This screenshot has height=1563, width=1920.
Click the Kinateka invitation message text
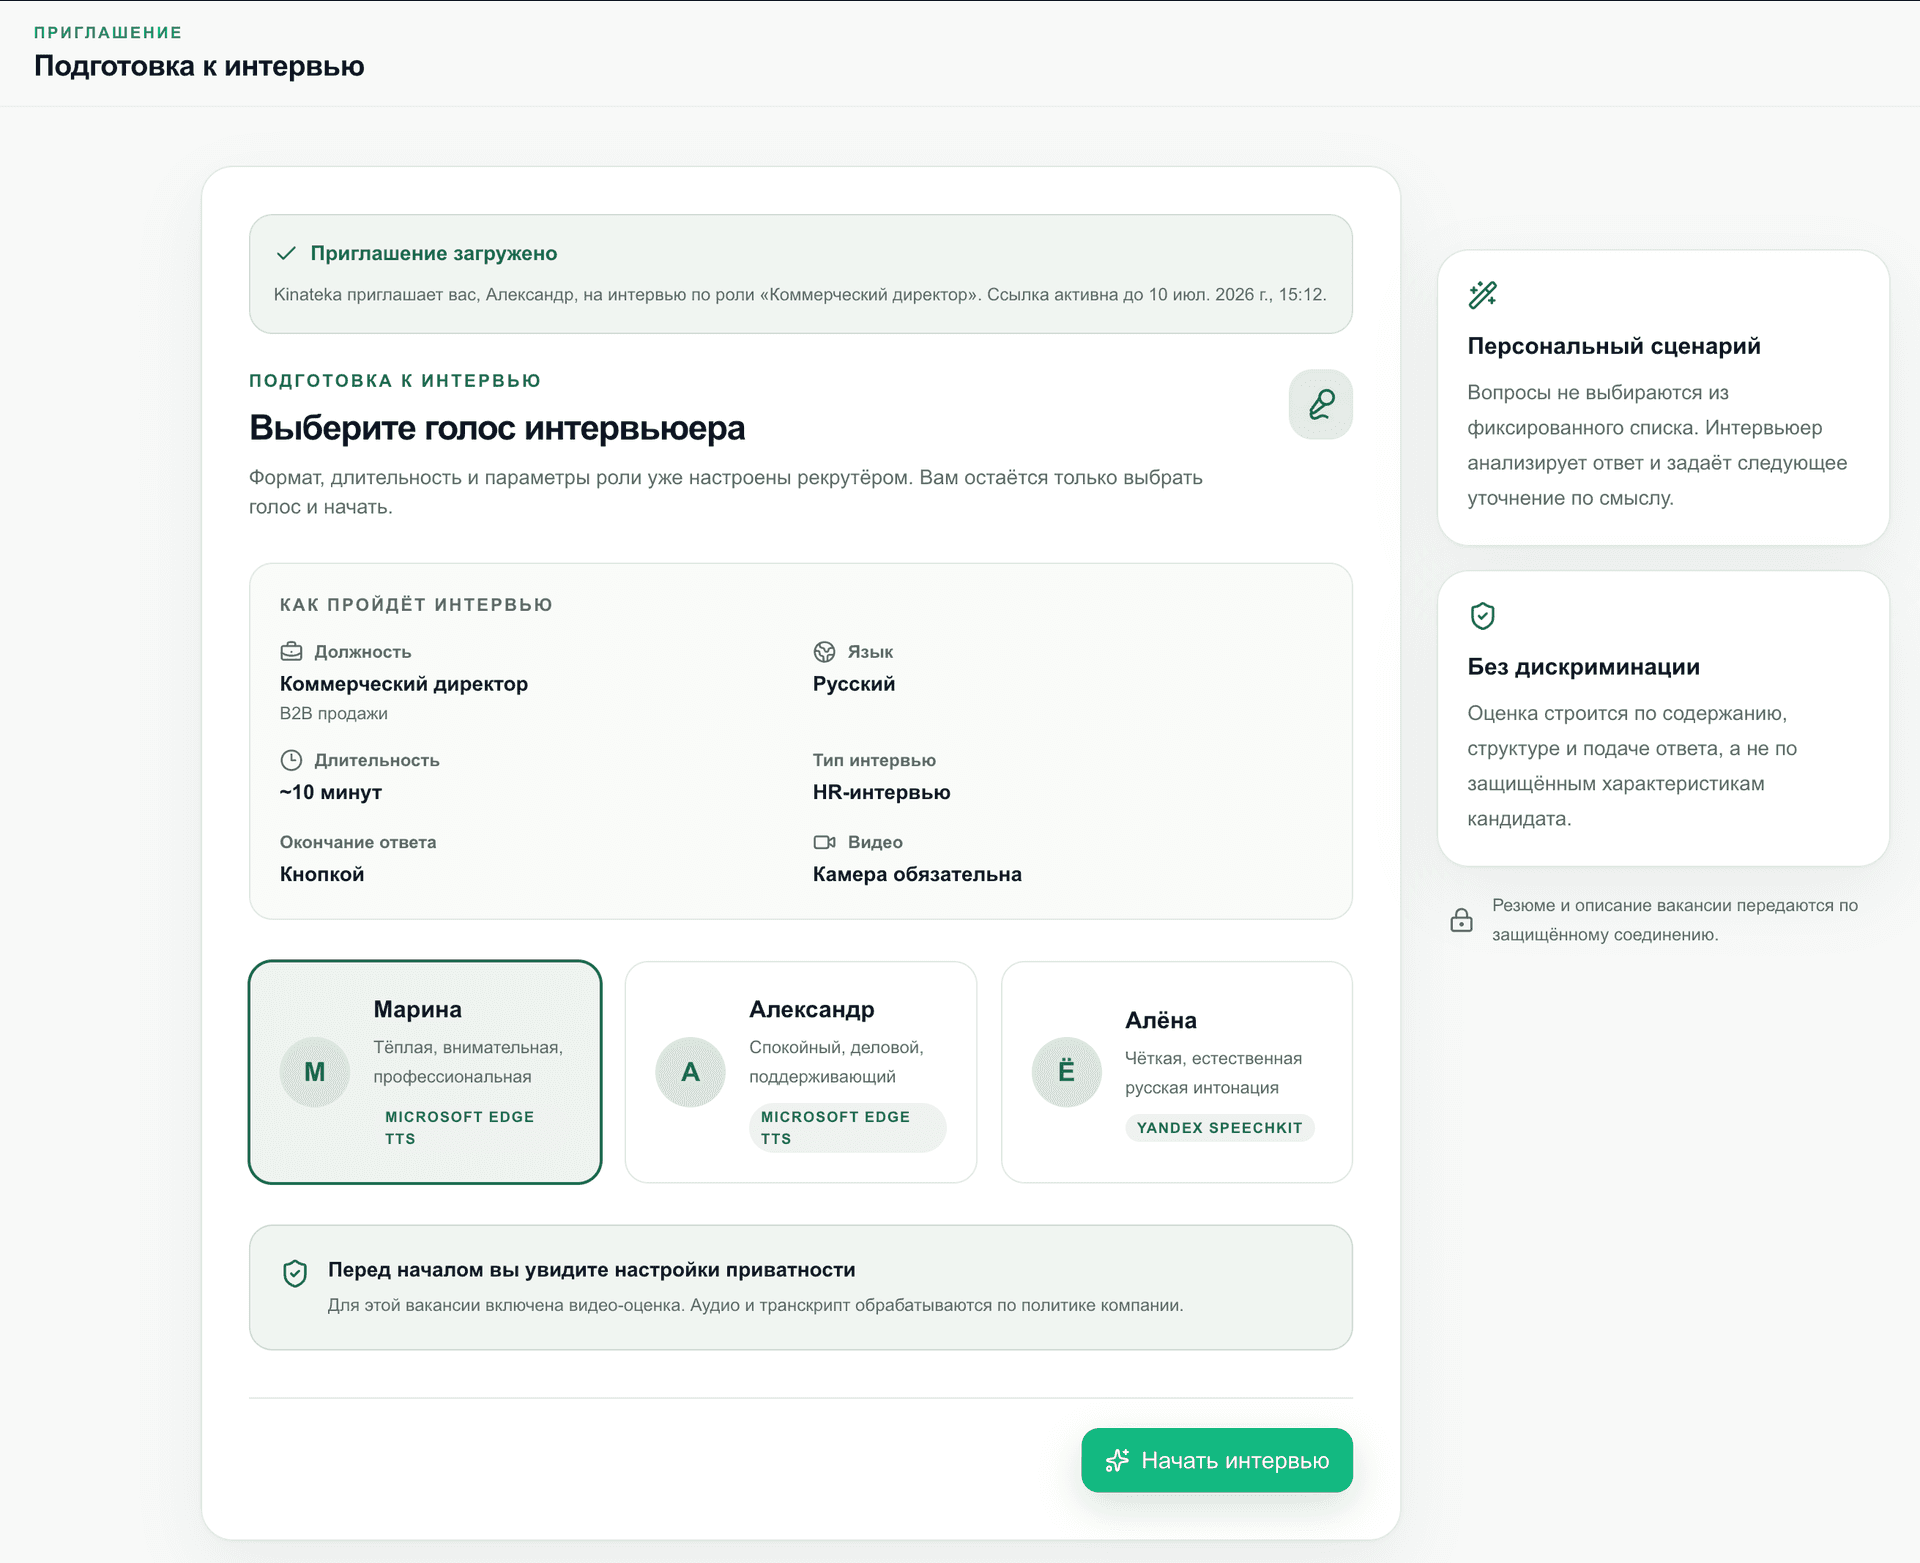click(800, 295)
